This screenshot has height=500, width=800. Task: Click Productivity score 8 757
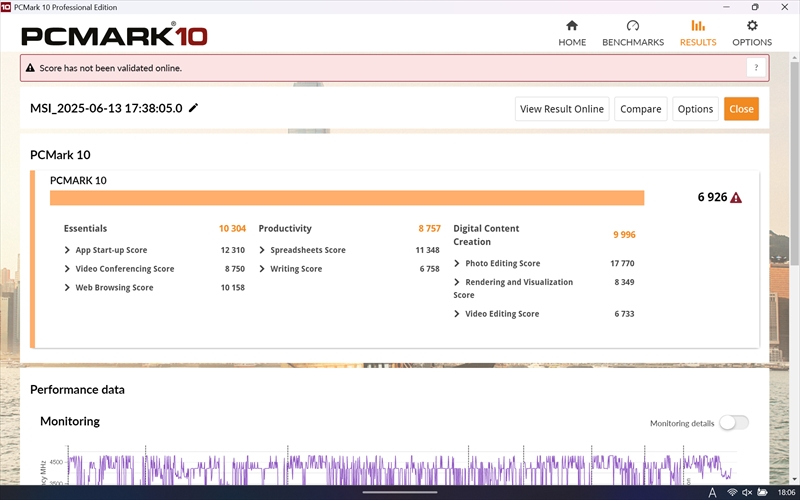pyautogui.click(x=429, y=229)
